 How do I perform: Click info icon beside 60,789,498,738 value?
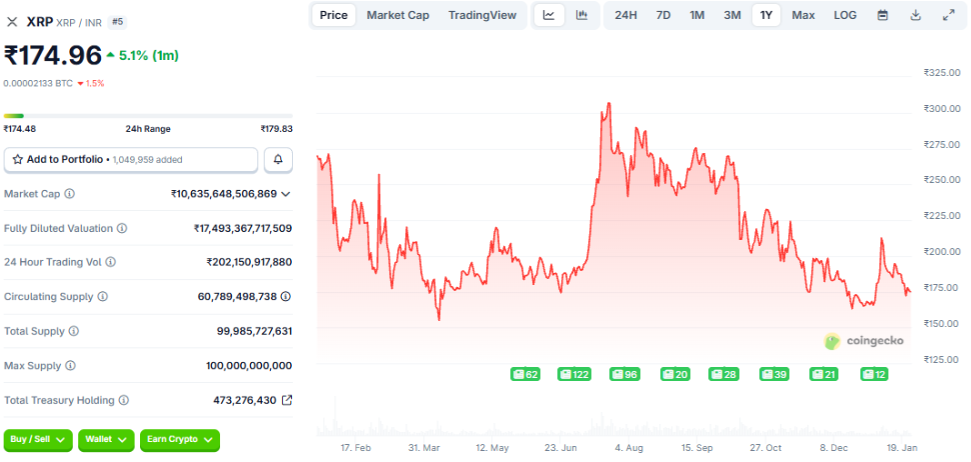point(285,297)
